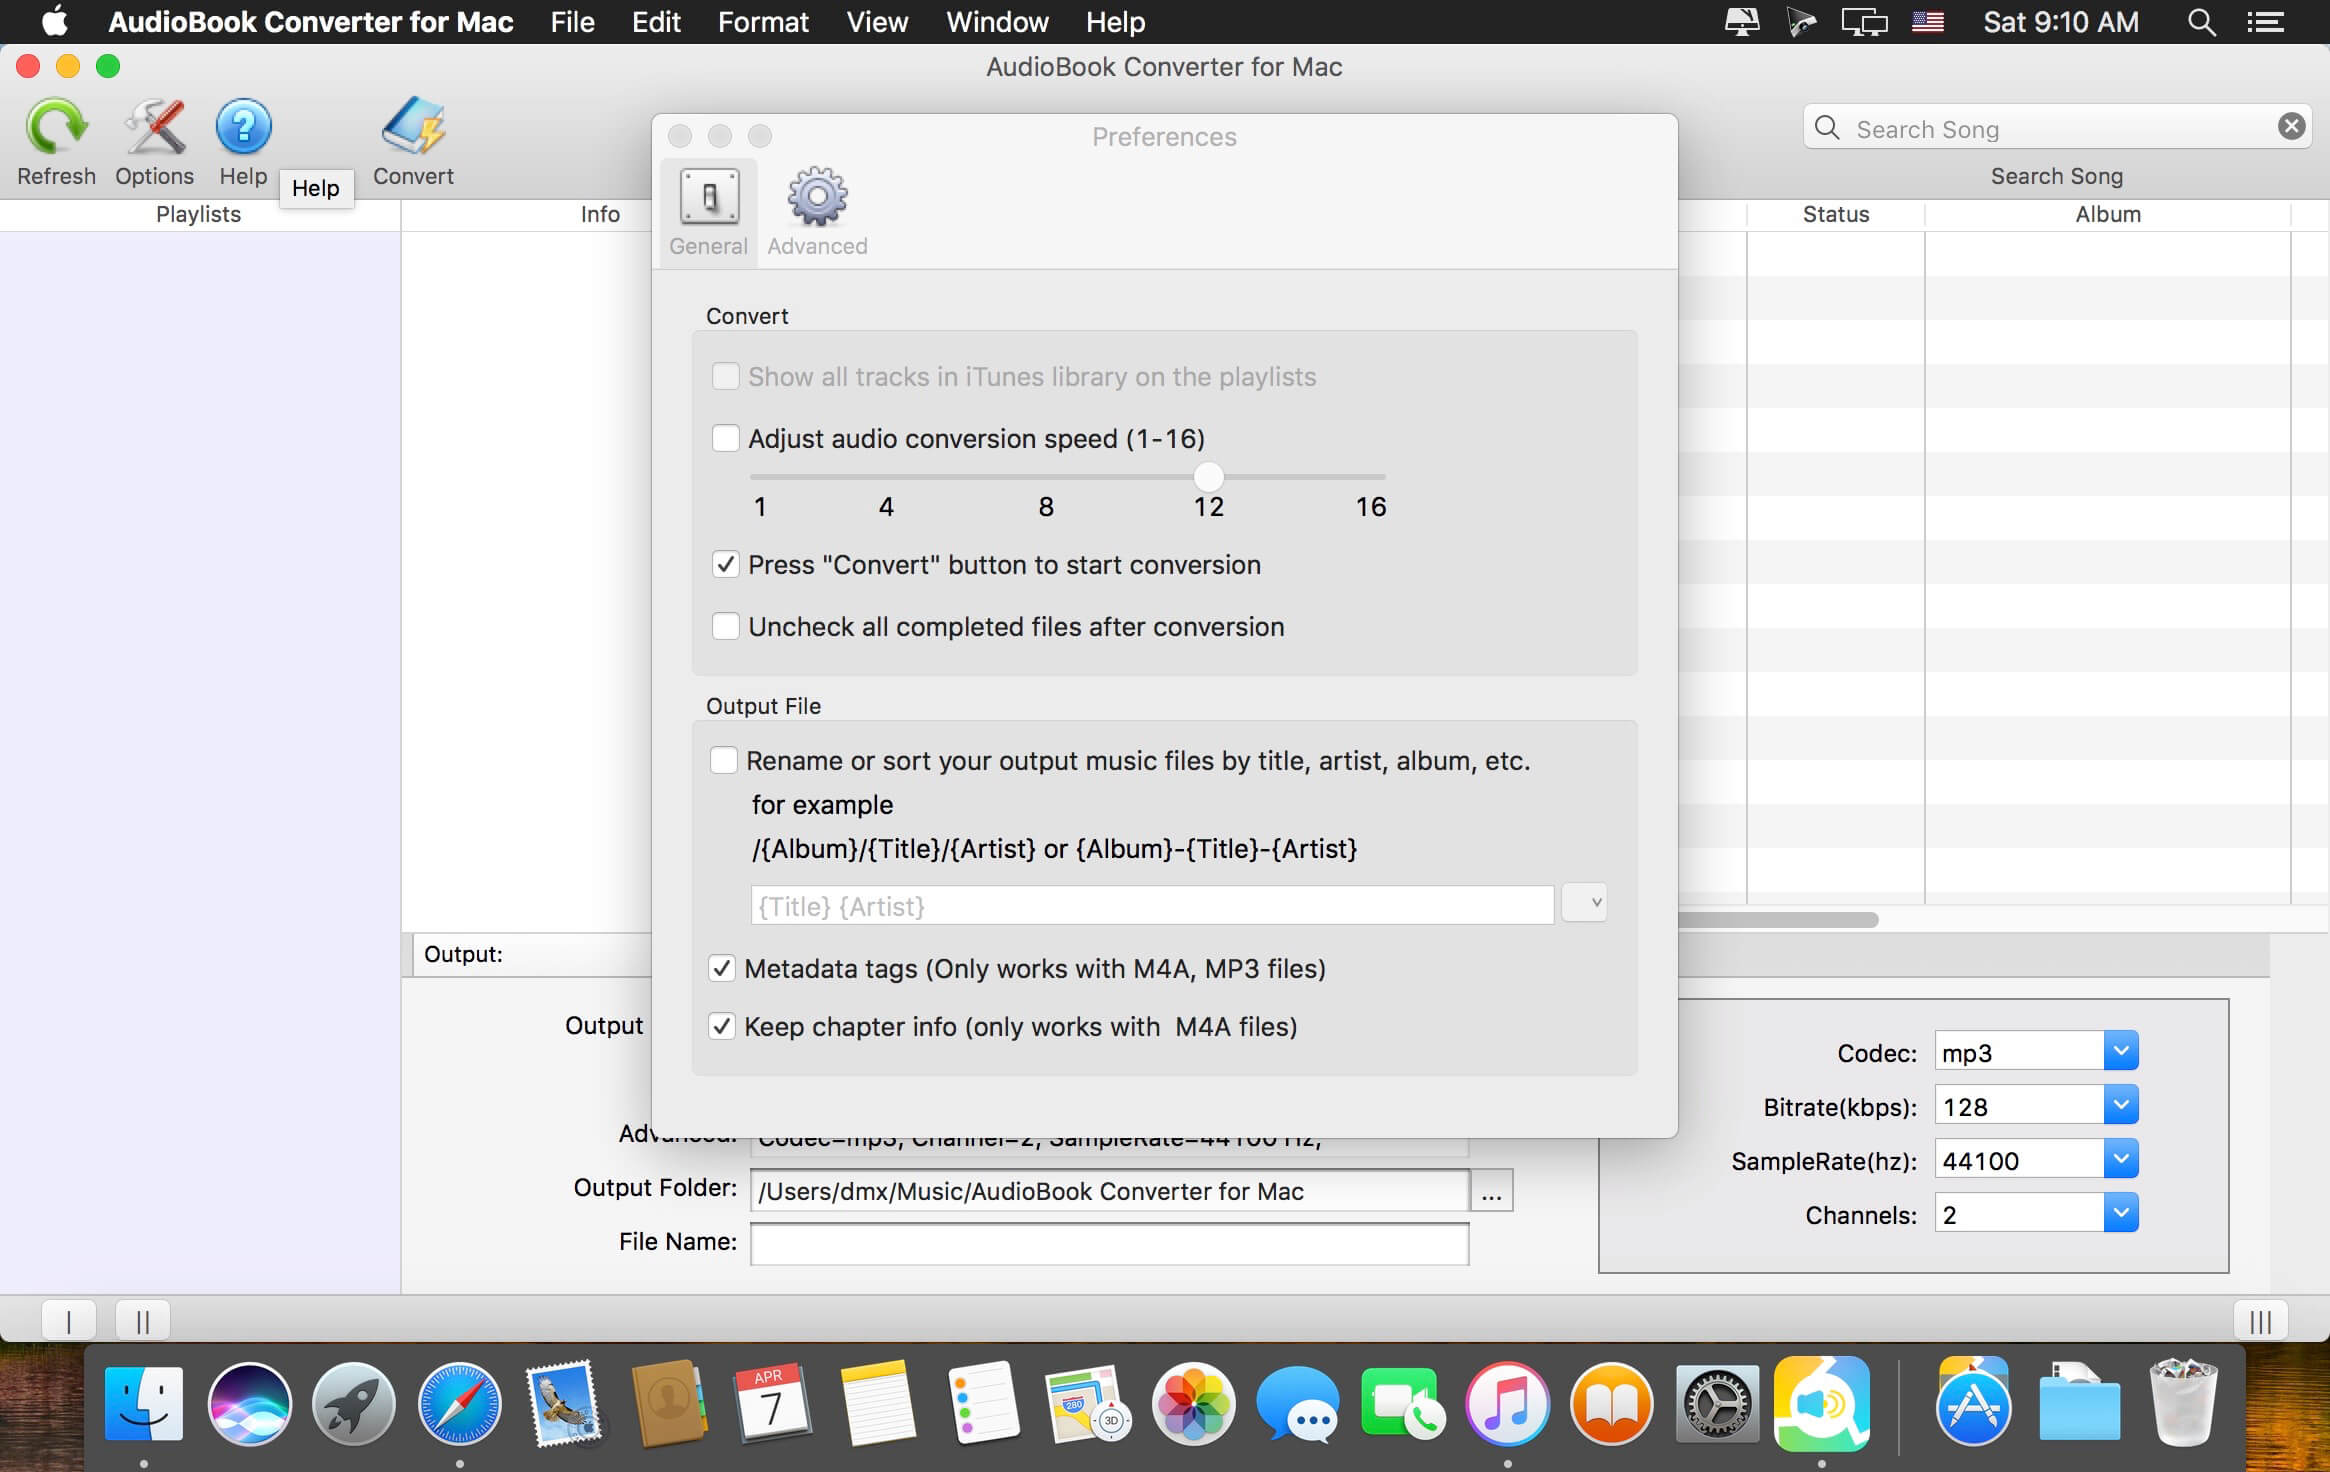Open Finder from the Dock
This screenshot has height=1472, width=2330.
coord(144,1403)
